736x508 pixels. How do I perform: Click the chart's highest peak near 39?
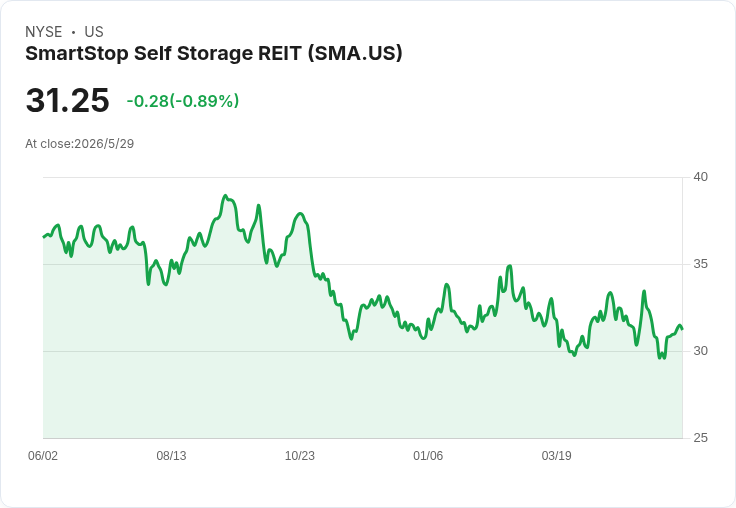[x=225, y=196]
